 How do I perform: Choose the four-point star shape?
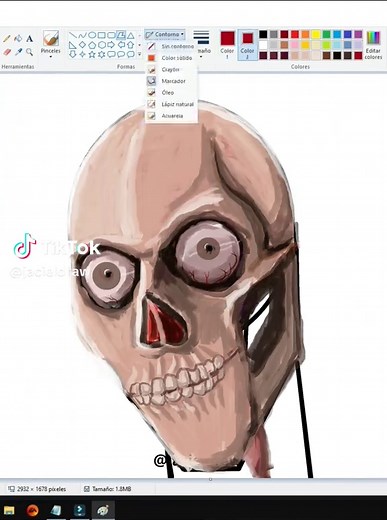(x=82, y=54)
